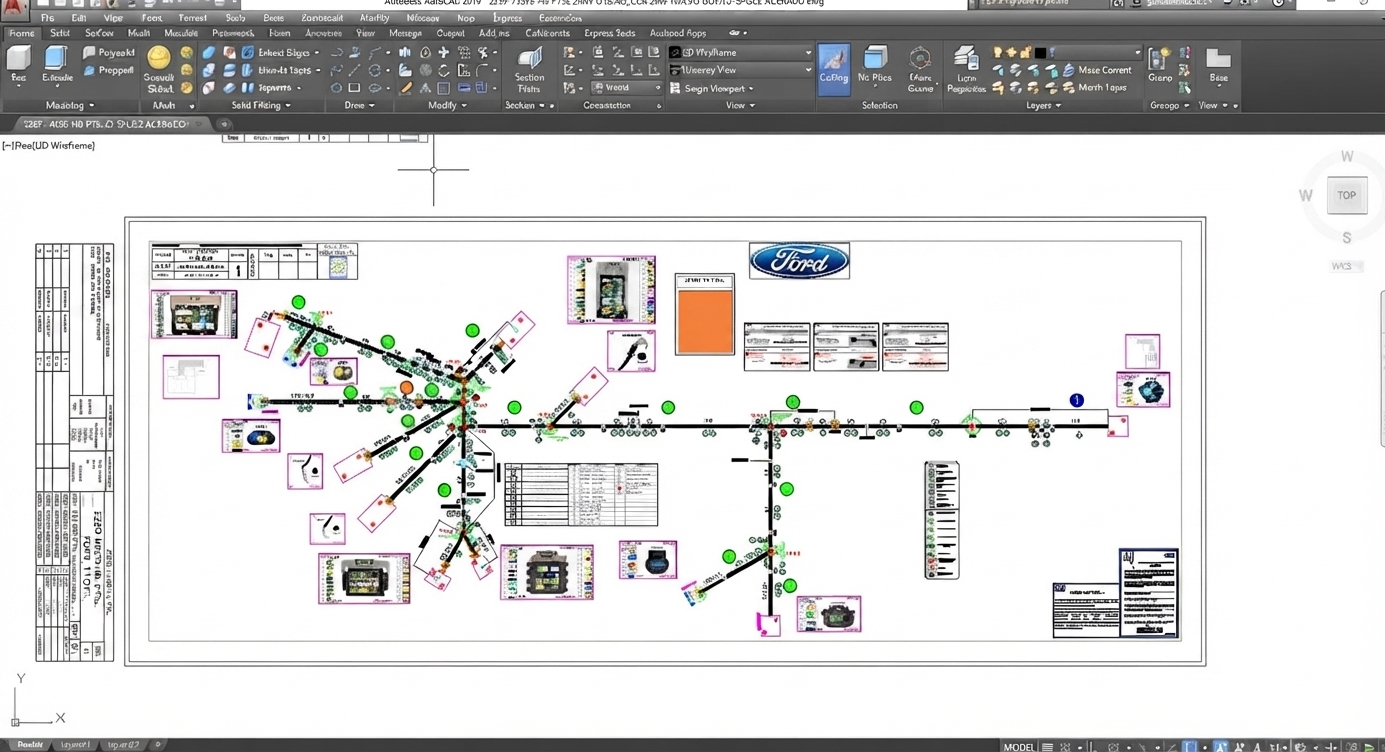The height and width of the screenshot is (752, 1385).
Task: Open the 3D Wireframe visual style dropdown
Action: 740,52
